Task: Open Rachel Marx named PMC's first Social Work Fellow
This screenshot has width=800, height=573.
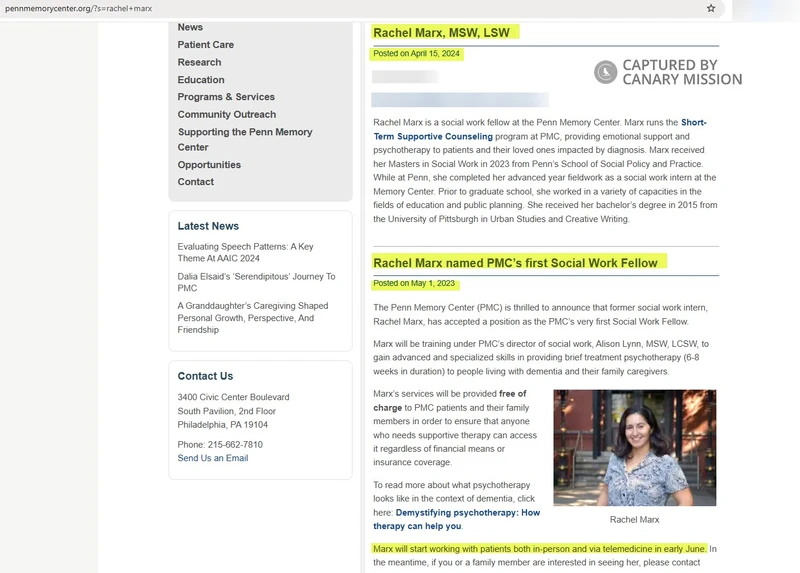Action: pos(515,263)
